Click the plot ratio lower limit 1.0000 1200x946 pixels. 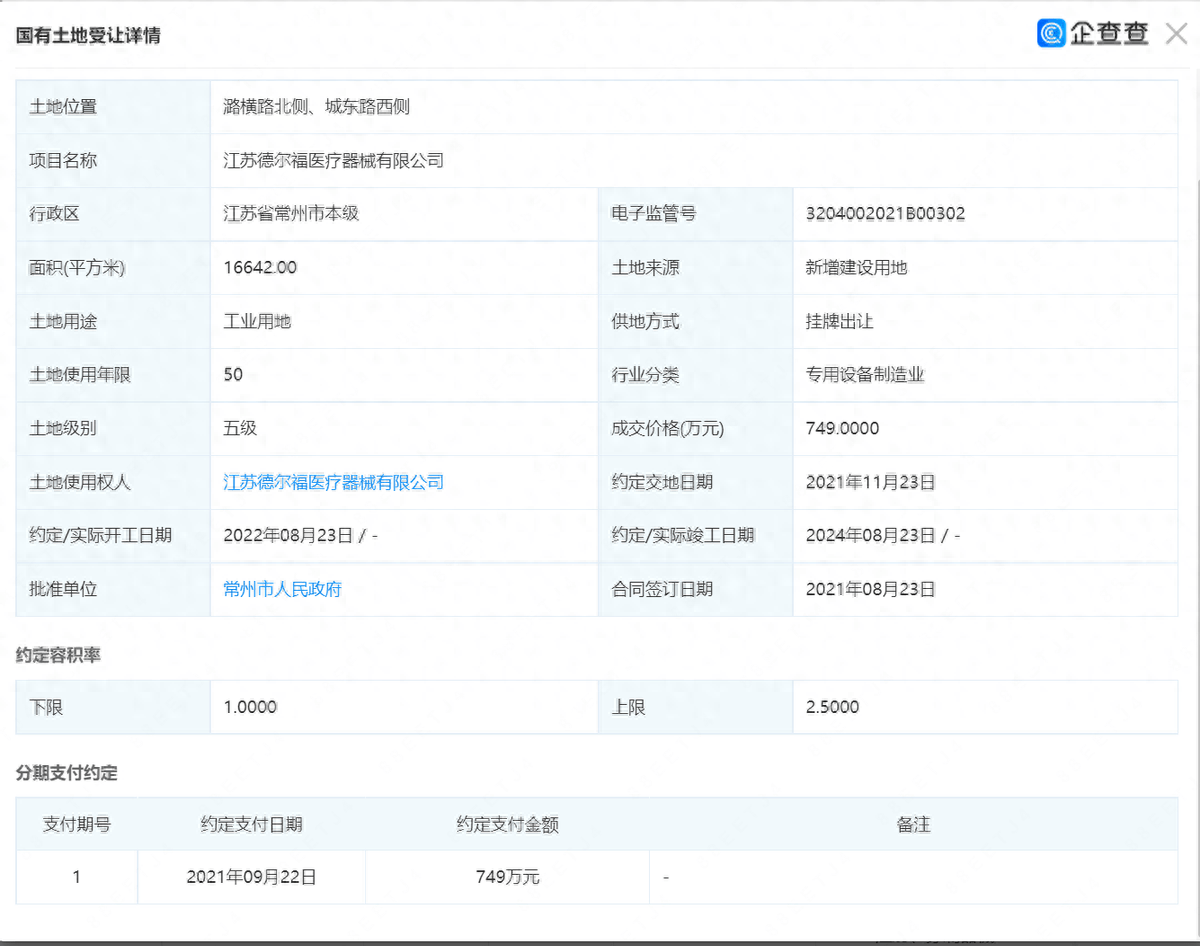[250, 707]
